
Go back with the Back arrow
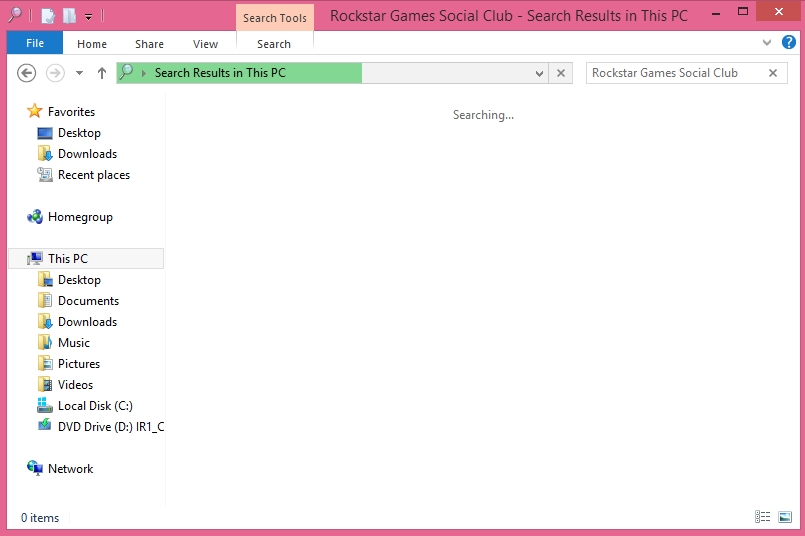tap(26, 73)
